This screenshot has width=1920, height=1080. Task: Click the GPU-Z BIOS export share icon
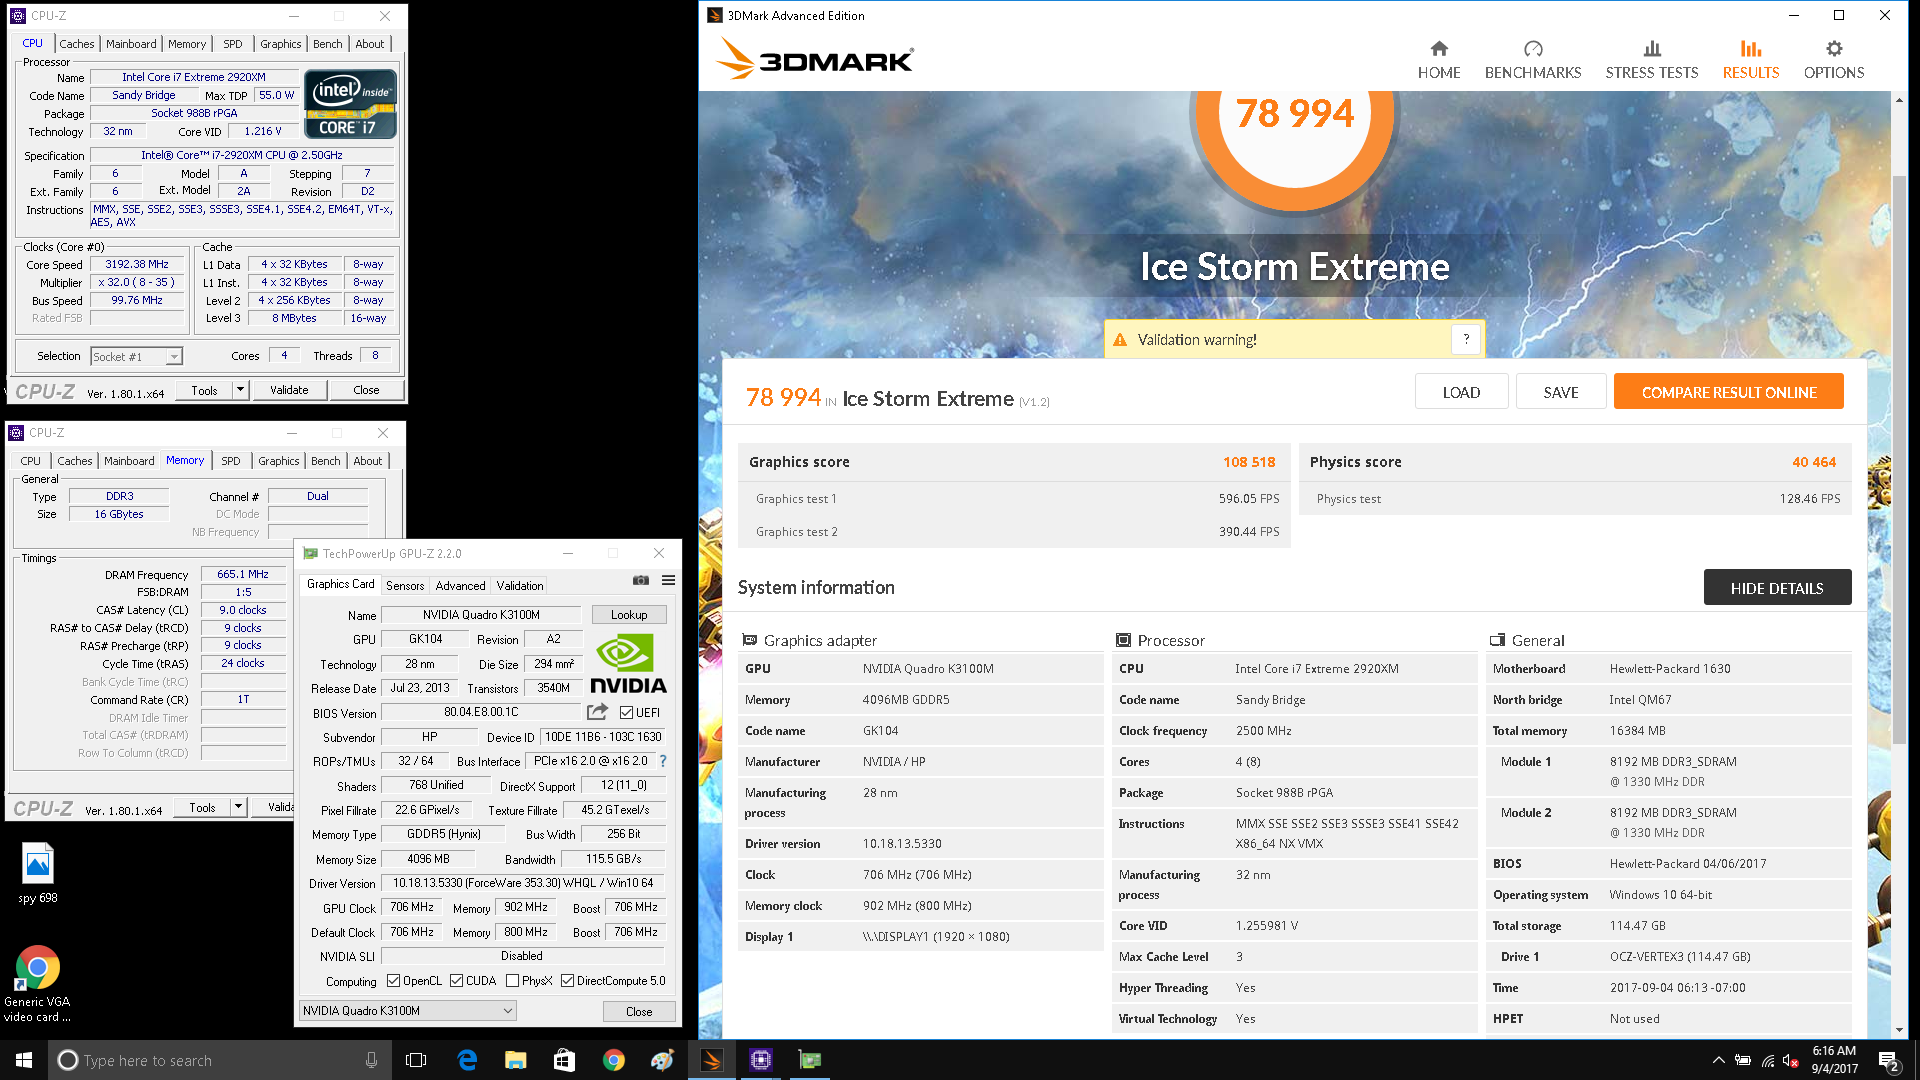[x=597, y=712]
